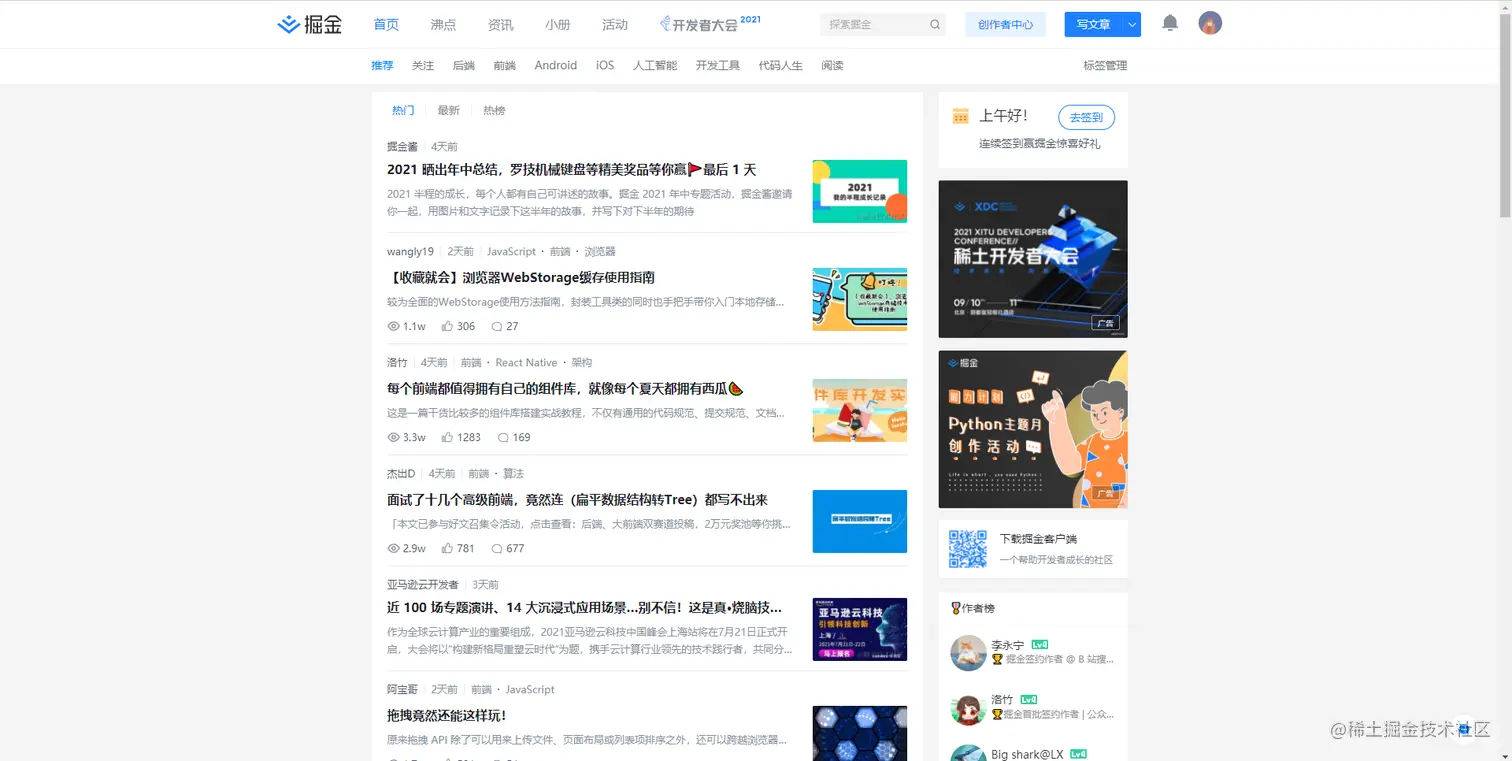Screen dimensions: 1512x761
Task: Click comments icon on 扁平数据结构转Tree article
Action: pyautogui.click(x=497, y=549)
